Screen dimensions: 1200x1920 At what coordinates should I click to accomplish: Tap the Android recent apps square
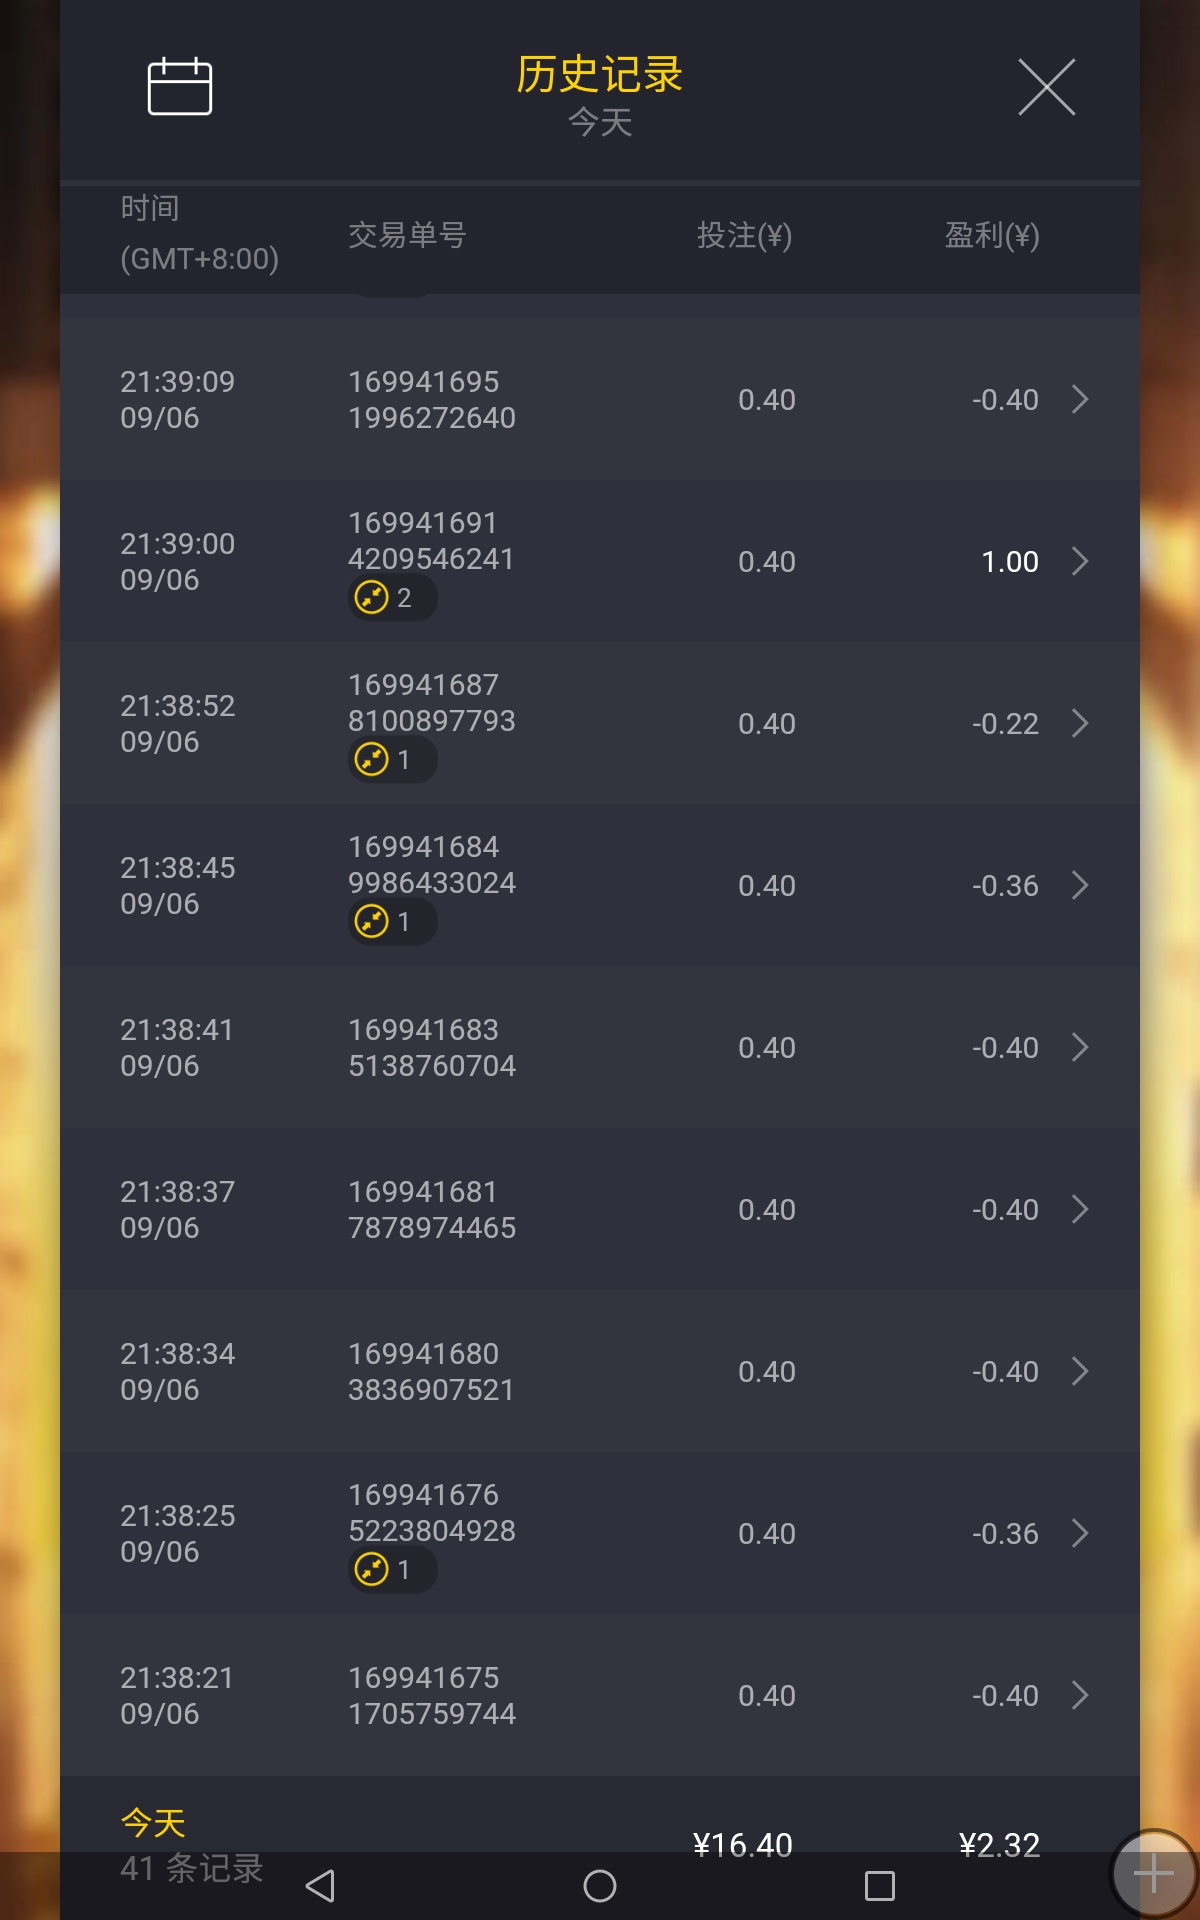880,1886
